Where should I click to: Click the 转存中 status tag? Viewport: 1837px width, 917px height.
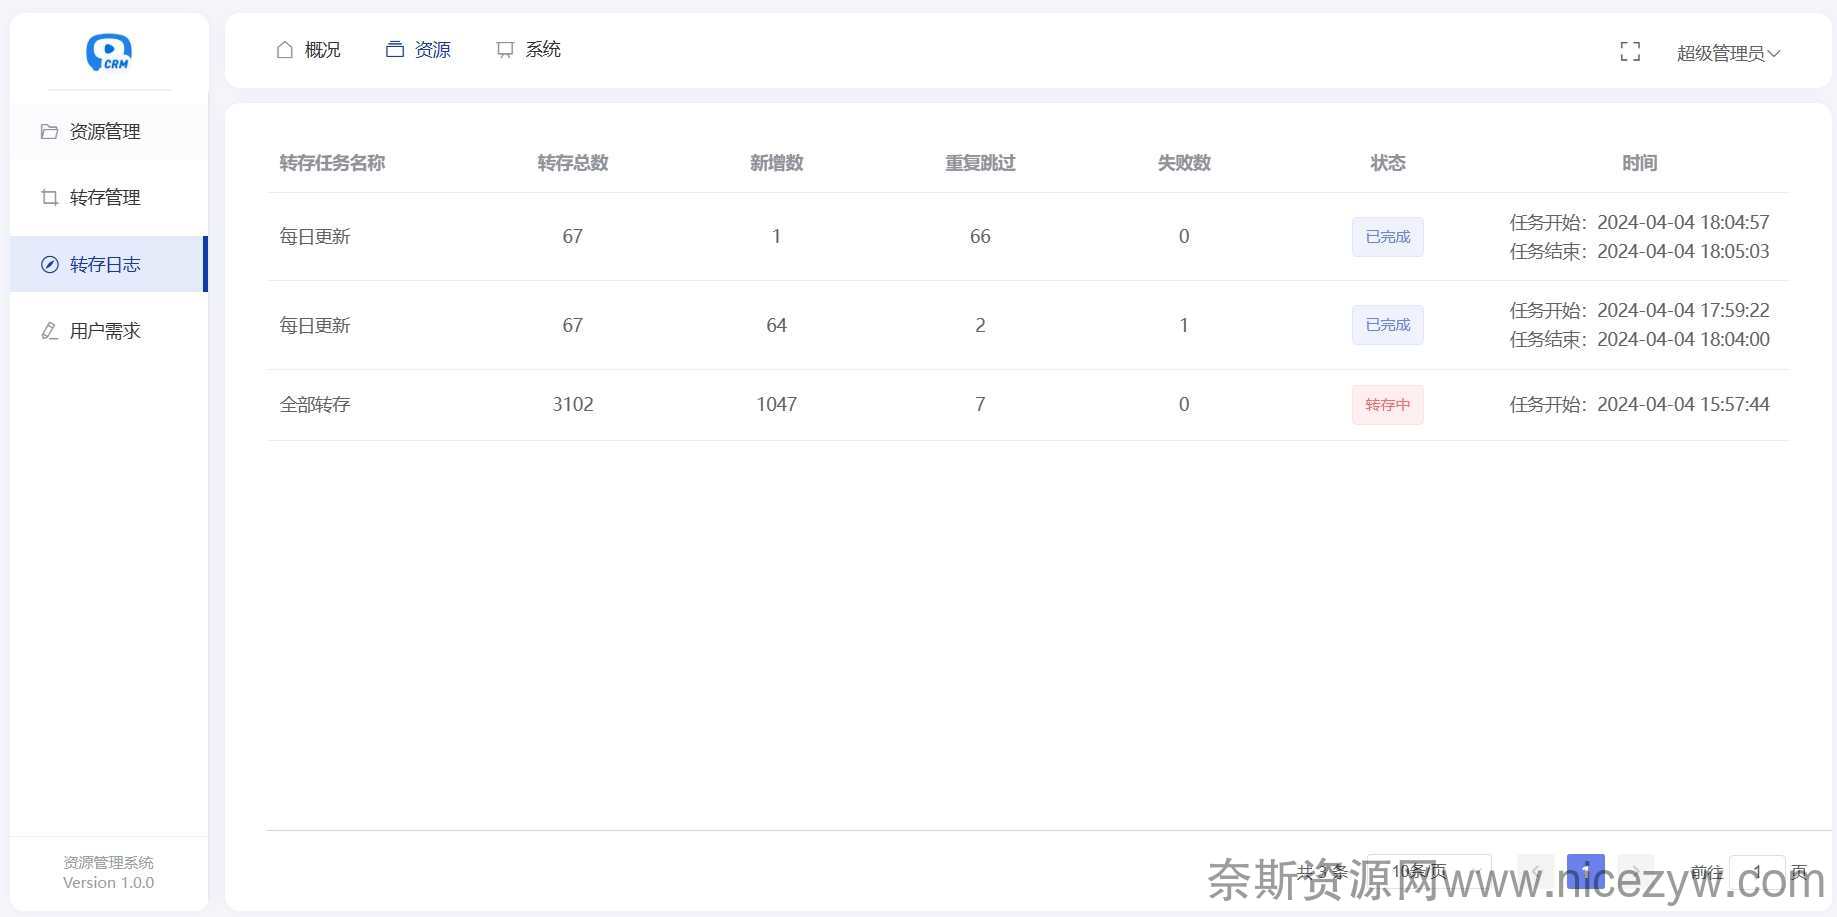pos(1387,404)
